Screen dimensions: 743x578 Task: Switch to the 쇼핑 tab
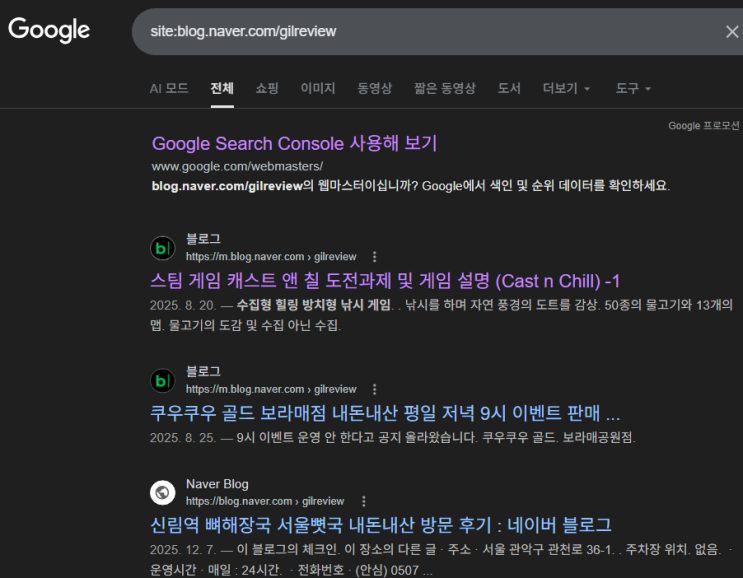(267, 88)
